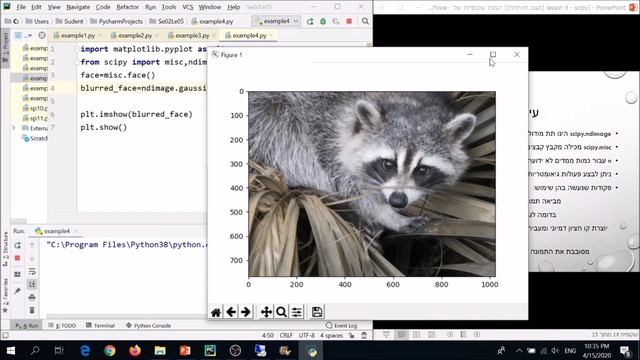Open the Python Console tool window
The image size is (640, 360).
[x=149, y=325]
